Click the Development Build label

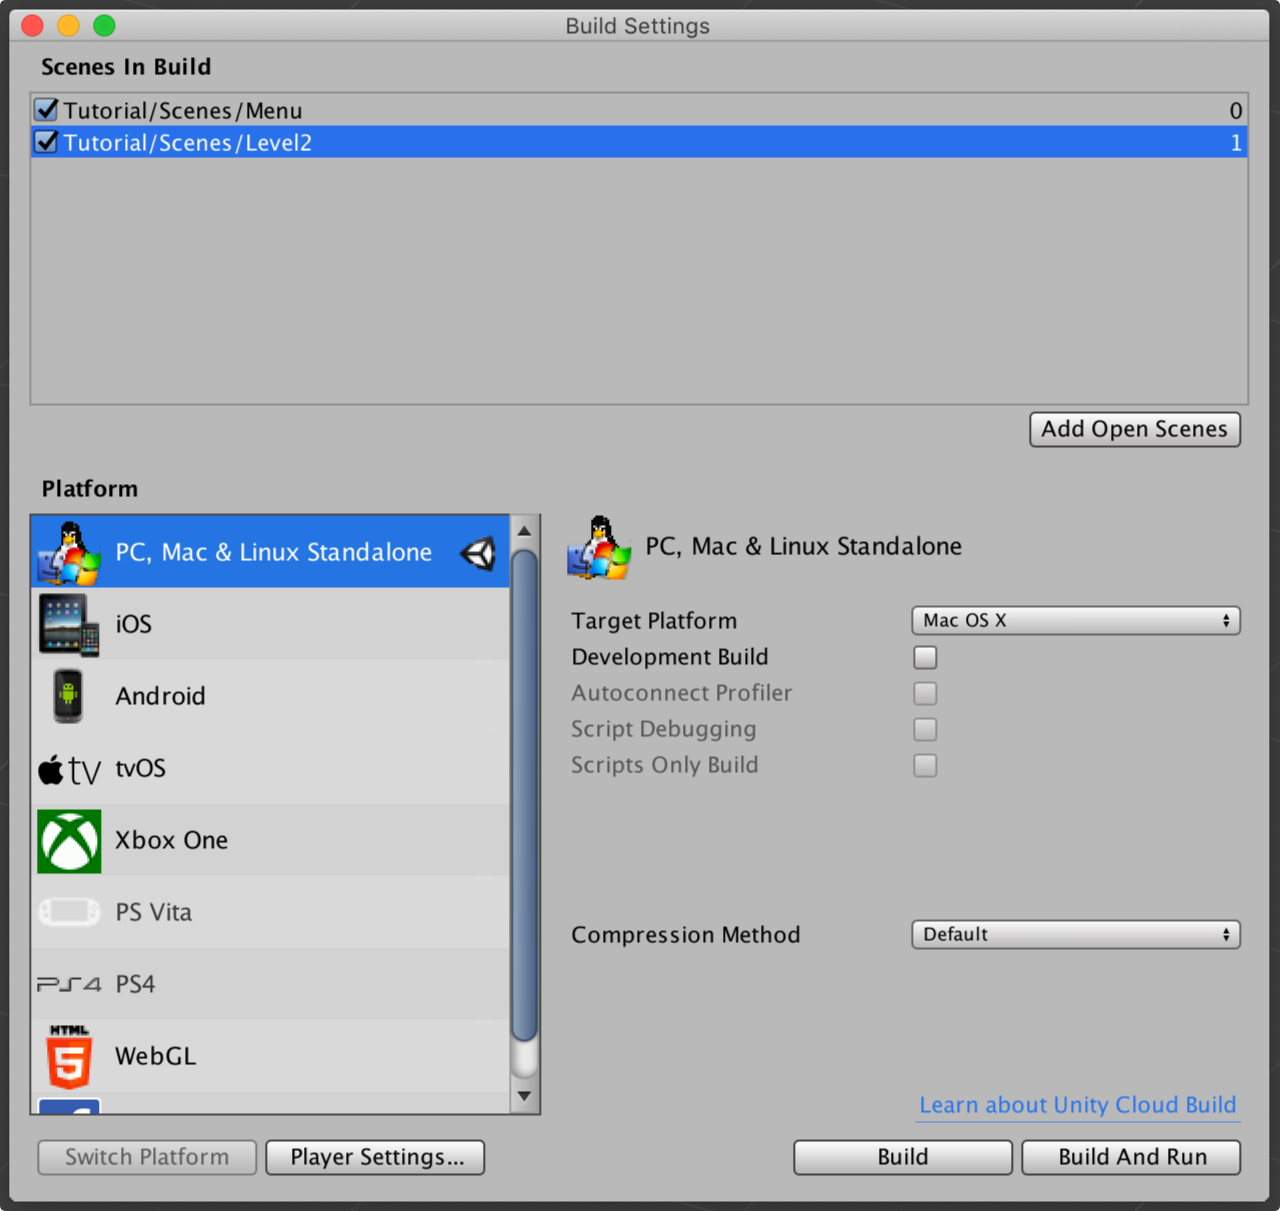click(x=670, y=657)
